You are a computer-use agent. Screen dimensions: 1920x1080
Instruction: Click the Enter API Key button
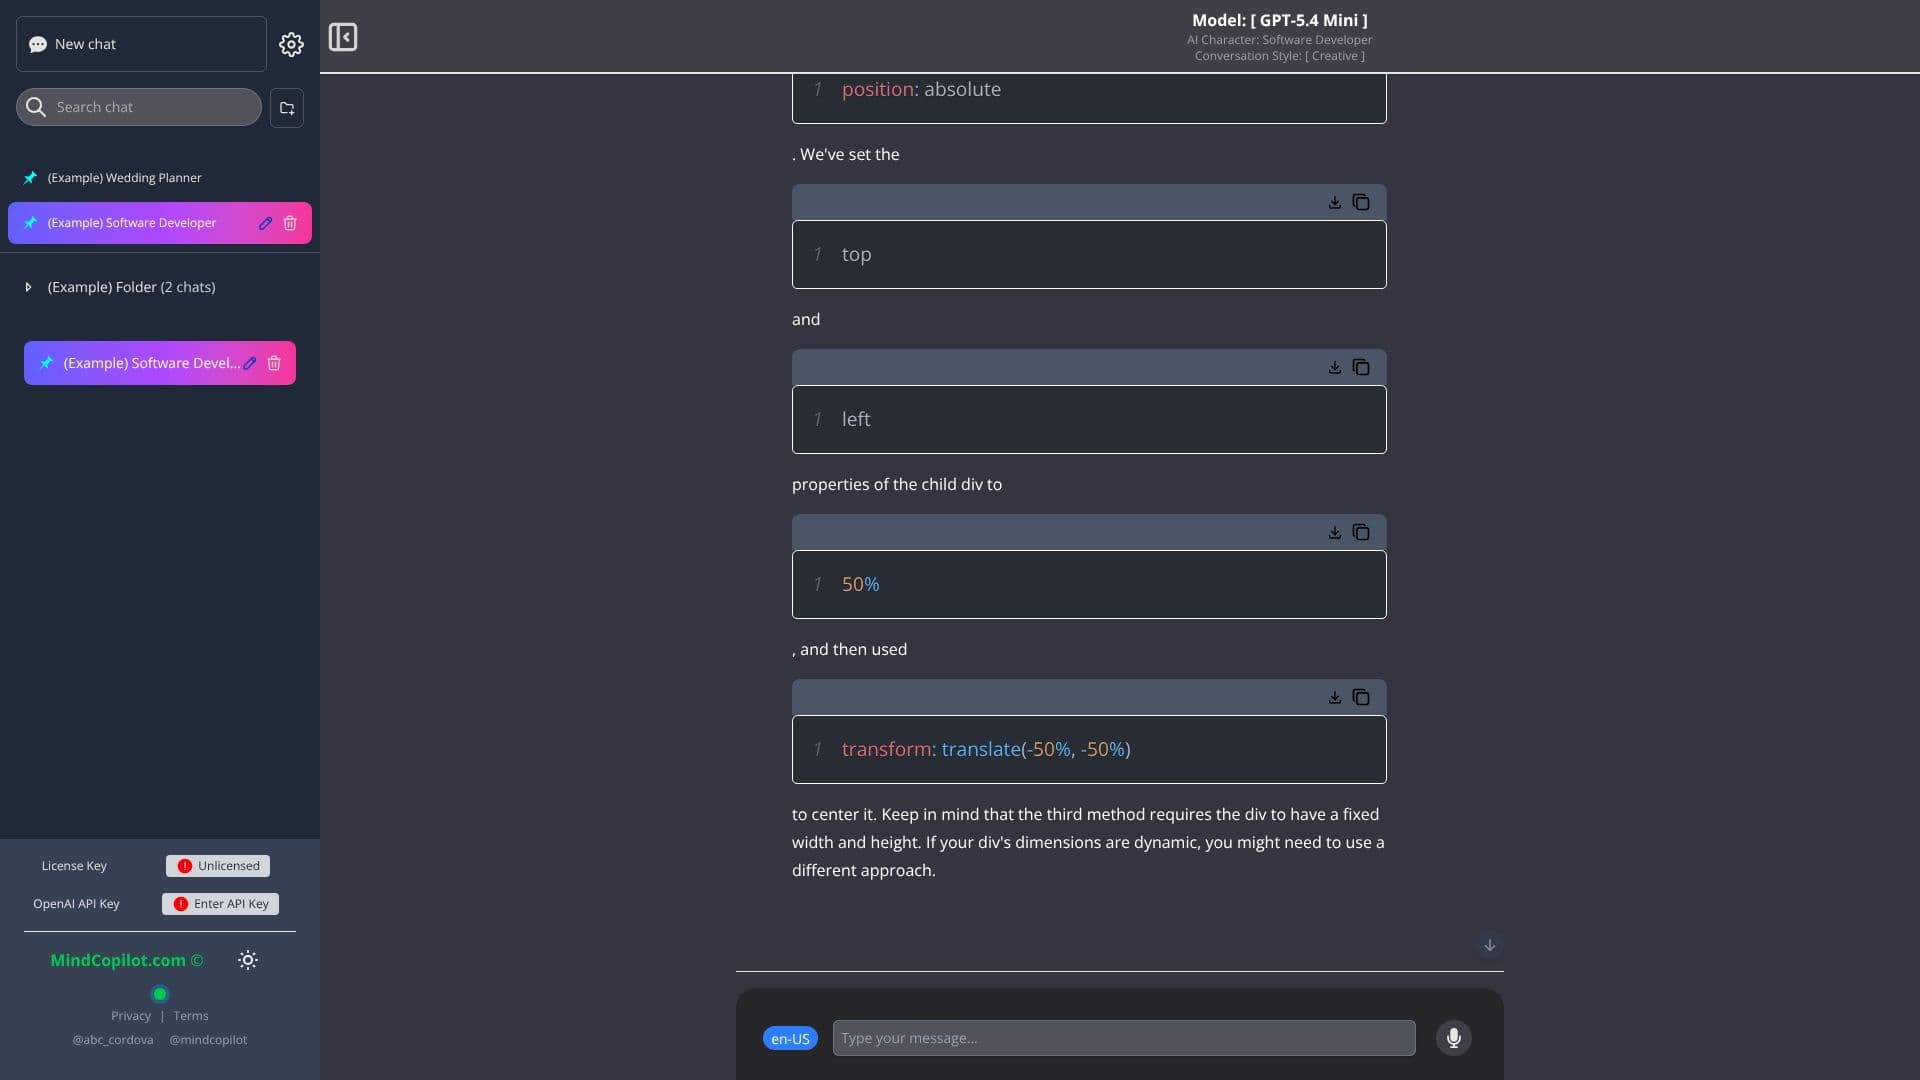220,904
